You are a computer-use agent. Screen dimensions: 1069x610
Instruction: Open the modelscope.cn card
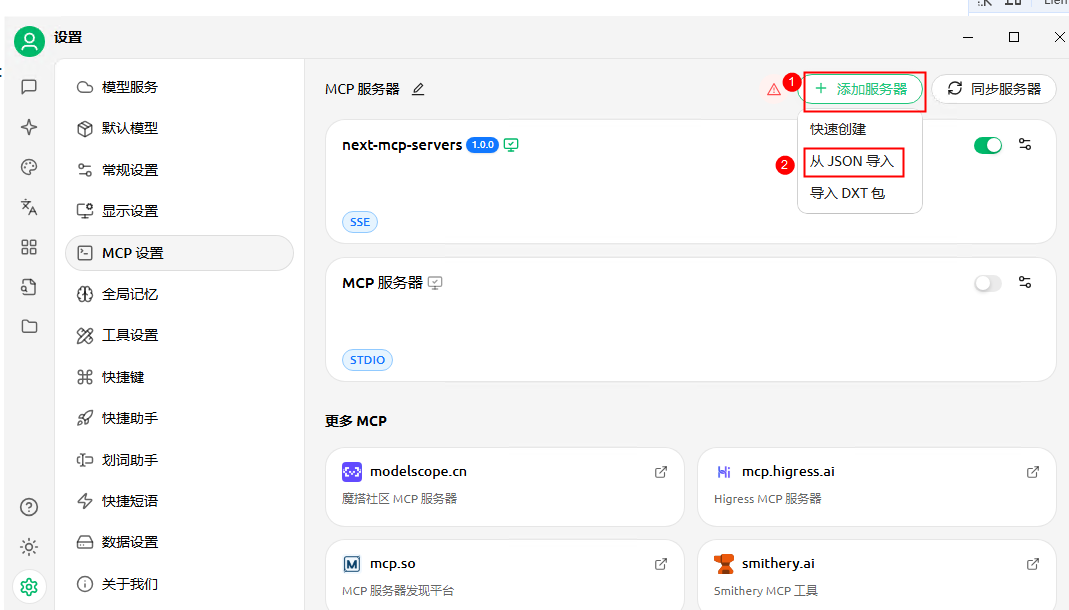point(505,487)
